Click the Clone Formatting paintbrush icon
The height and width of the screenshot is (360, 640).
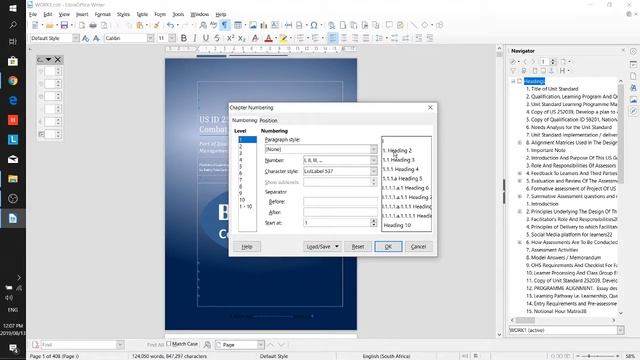(156, 25)
